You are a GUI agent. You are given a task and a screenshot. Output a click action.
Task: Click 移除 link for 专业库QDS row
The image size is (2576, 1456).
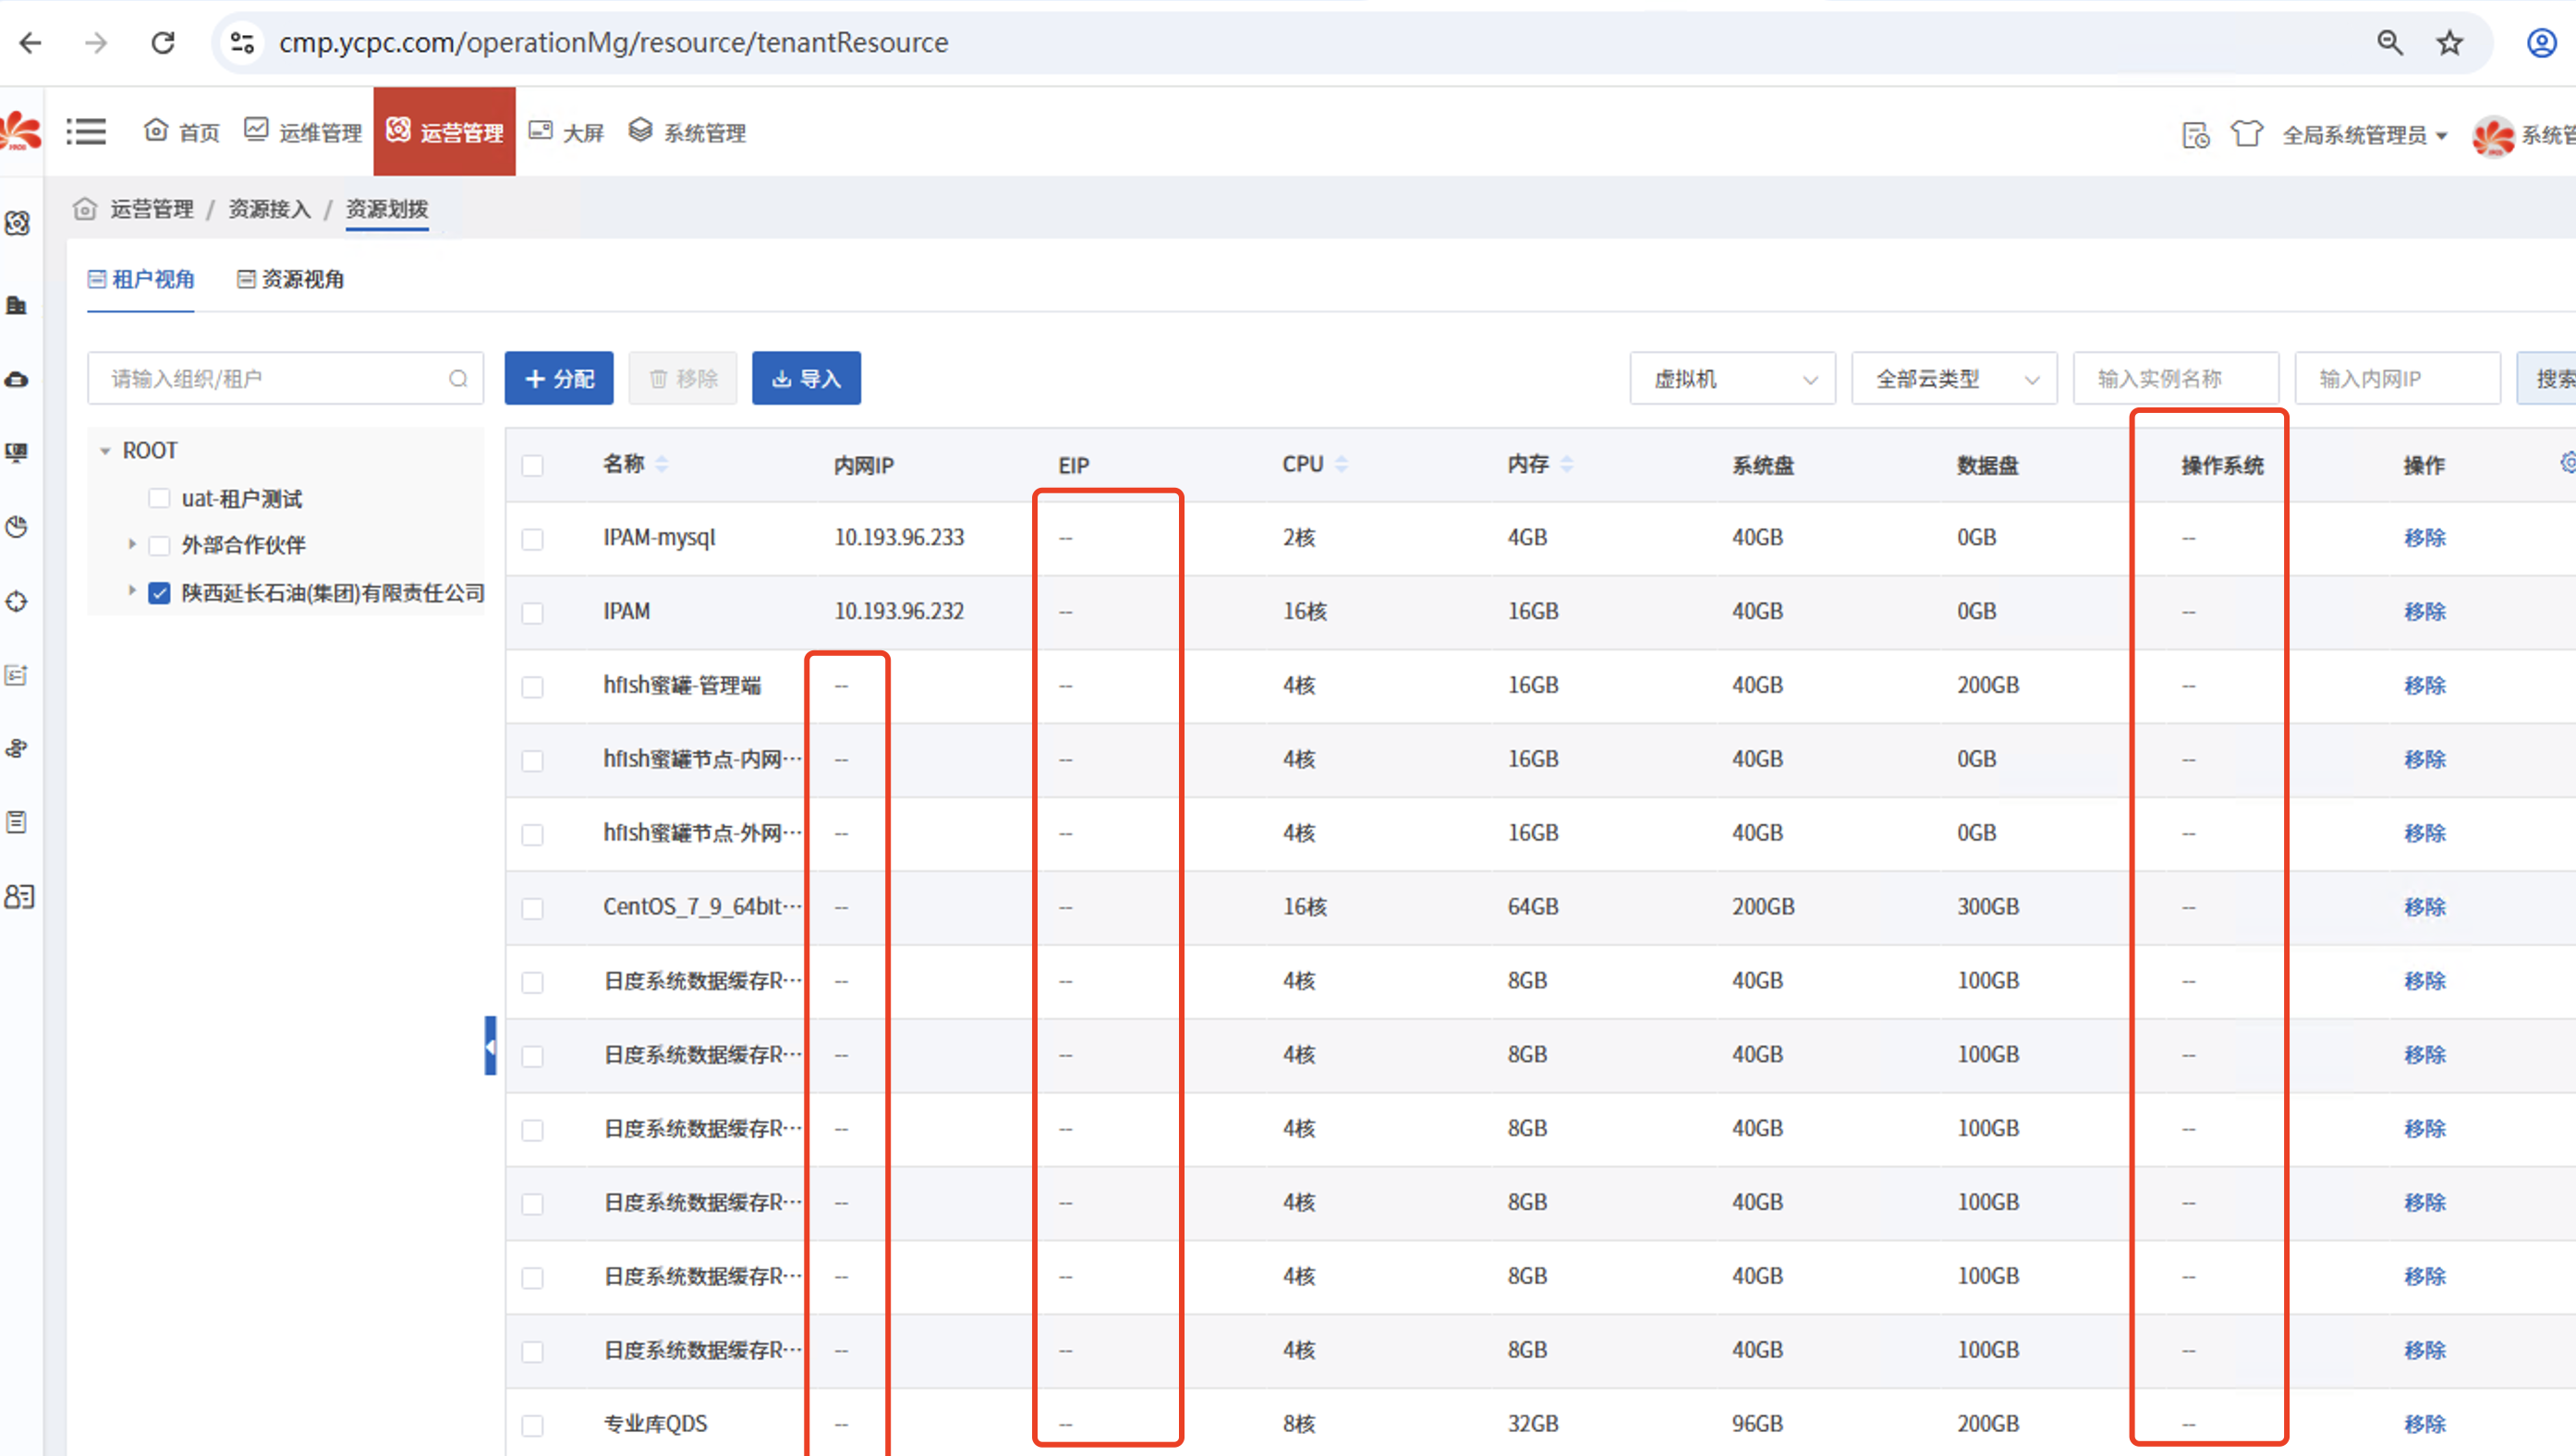(2425, 1424)
